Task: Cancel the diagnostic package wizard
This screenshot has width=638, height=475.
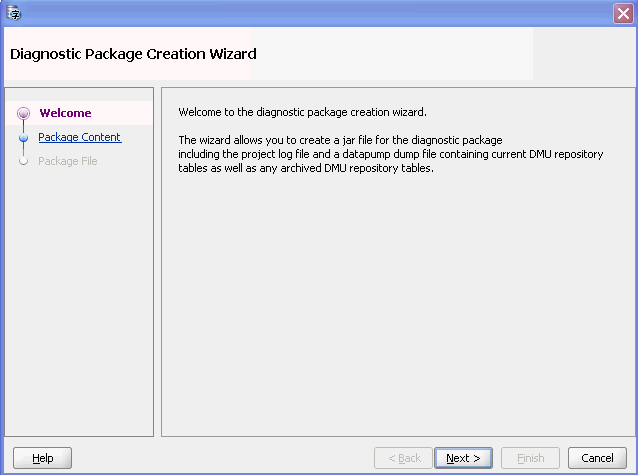Action: (597, 458)
